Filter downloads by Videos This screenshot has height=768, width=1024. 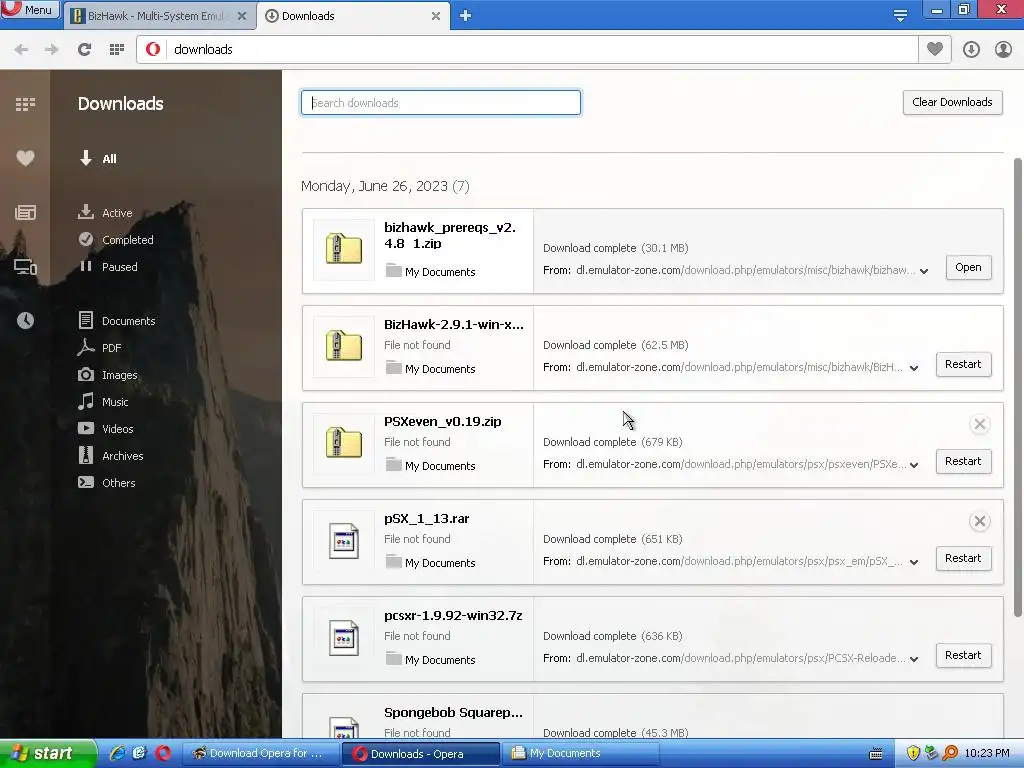(x=106, y=428)
